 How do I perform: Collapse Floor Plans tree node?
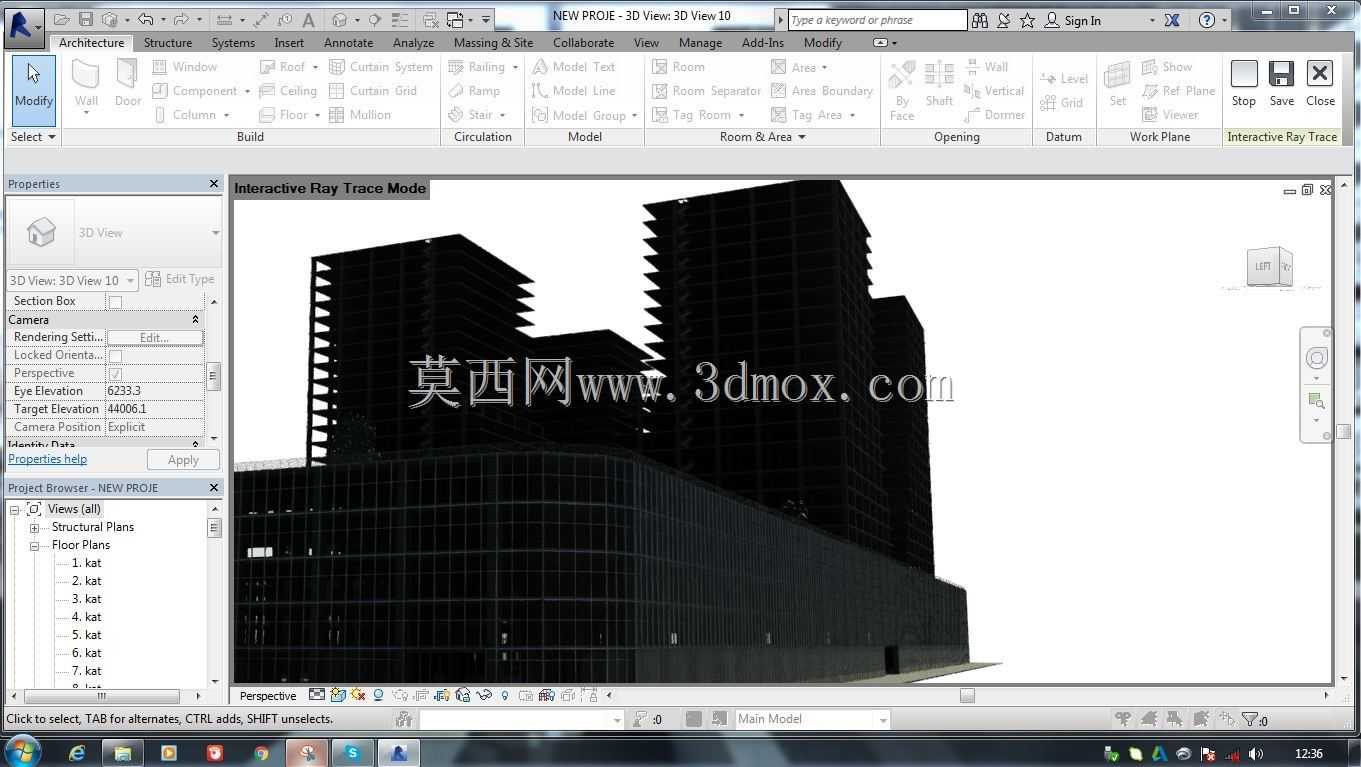[x=34, y=546]
